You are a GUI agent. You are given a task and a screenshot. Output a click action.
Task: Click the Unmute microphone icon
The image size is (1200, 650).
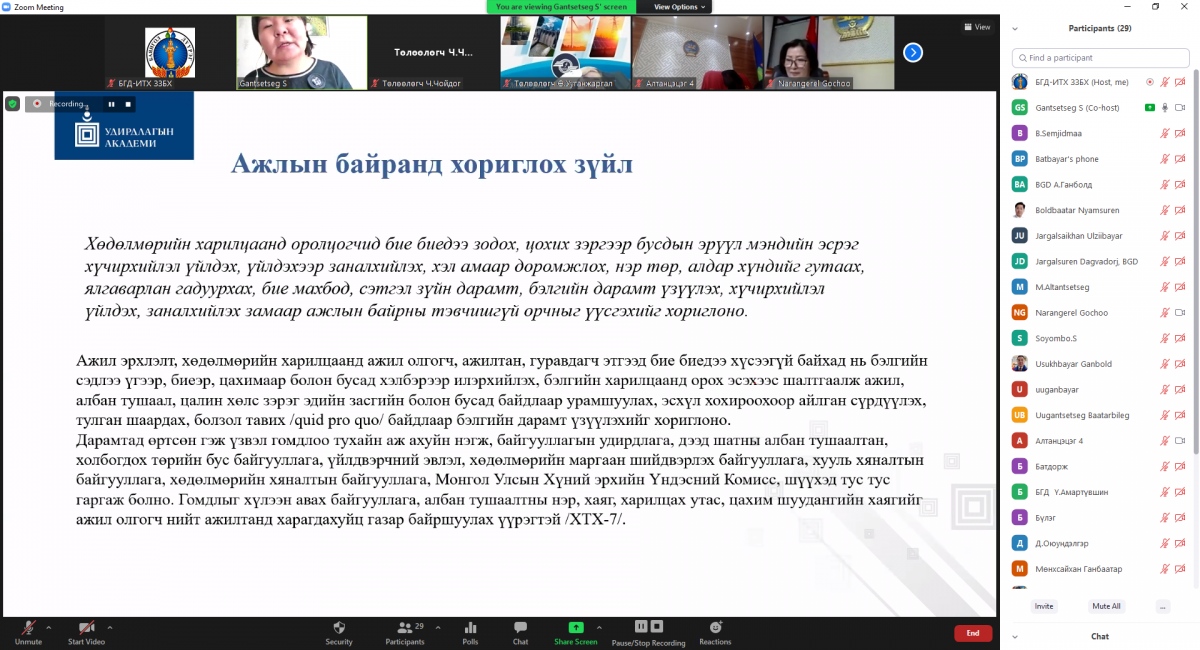(x=28, y=627)
